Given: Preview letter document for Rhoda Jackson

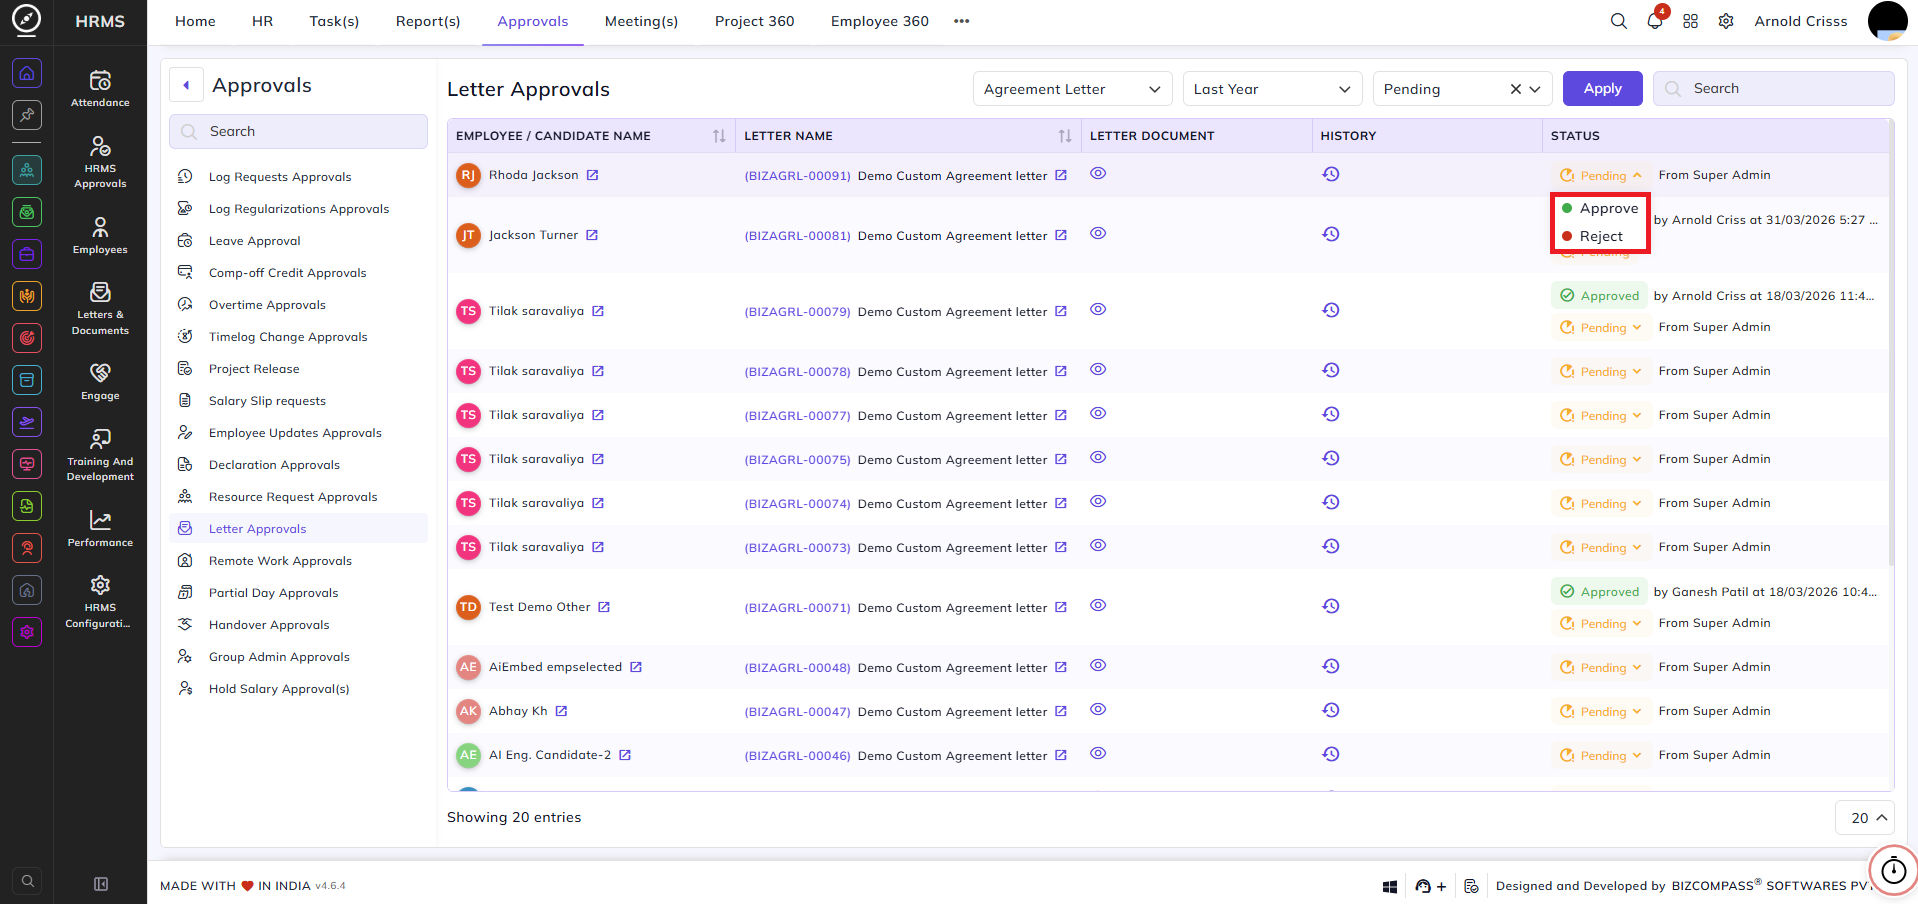Looking at the screenshot, I should [x=1098, y=173].
